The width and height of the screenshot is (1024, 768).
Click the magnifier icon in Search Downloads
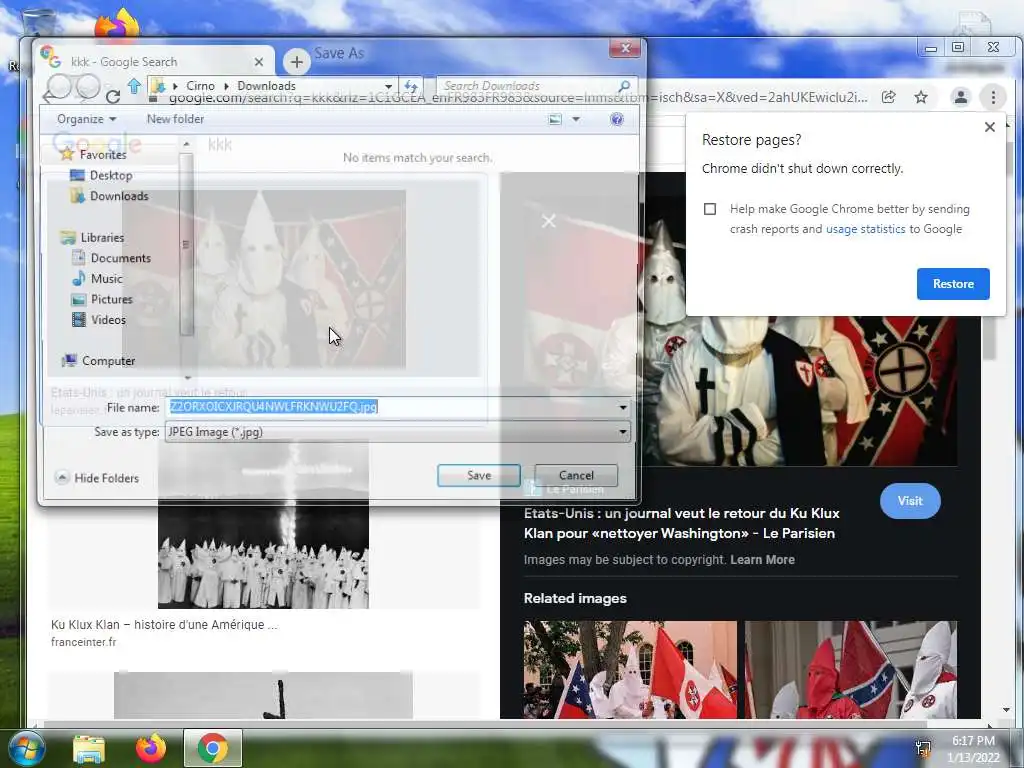coord(624,86)
